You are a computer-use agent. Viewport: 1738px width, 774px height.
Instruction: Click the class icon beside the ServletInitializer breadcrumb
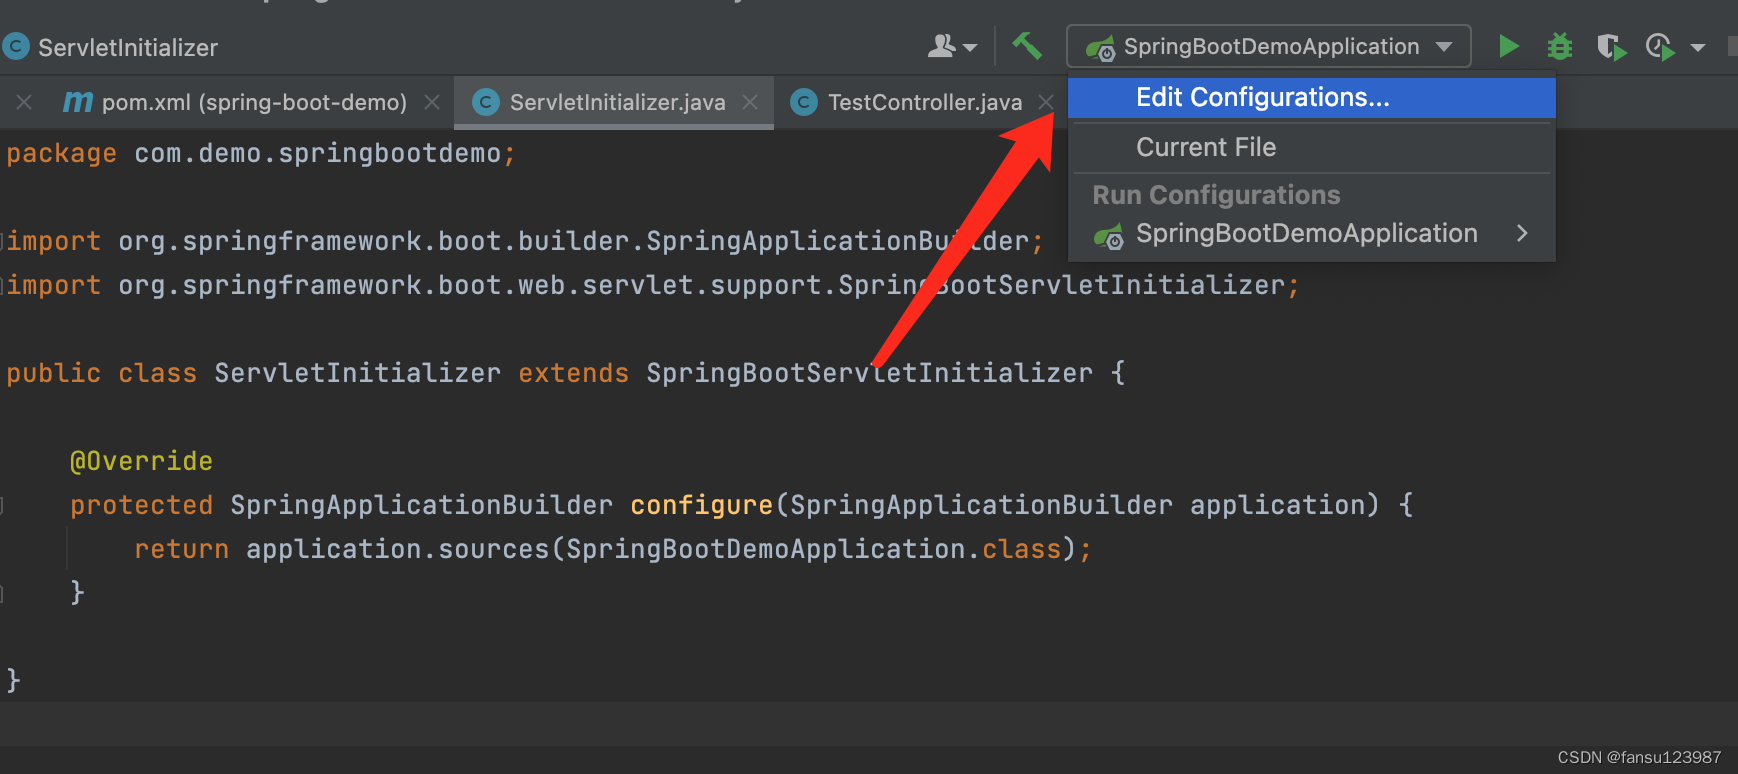point(16,46)
